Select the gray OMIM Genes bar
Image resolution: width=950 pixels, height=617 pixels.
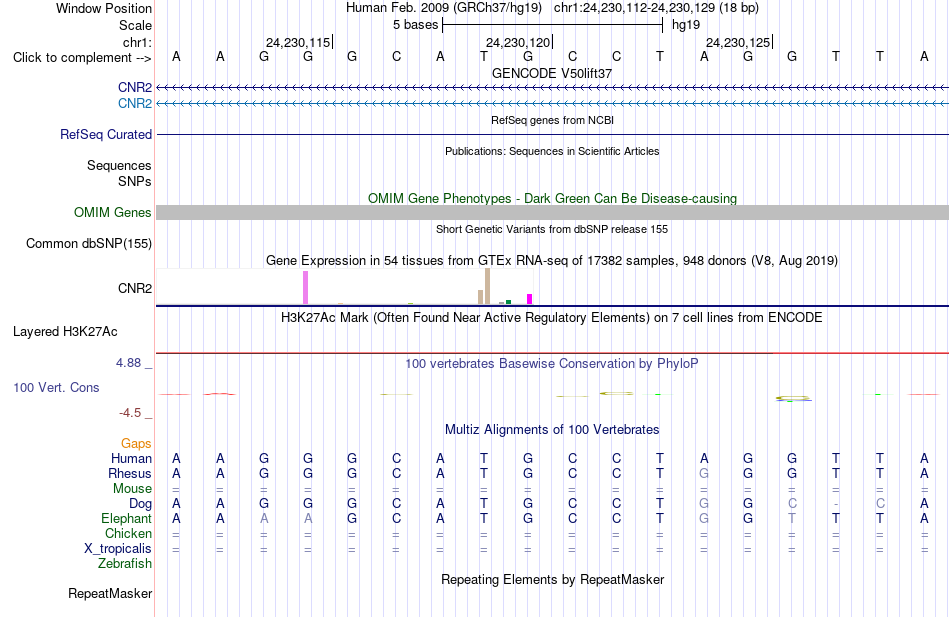[x=552, y=212]
